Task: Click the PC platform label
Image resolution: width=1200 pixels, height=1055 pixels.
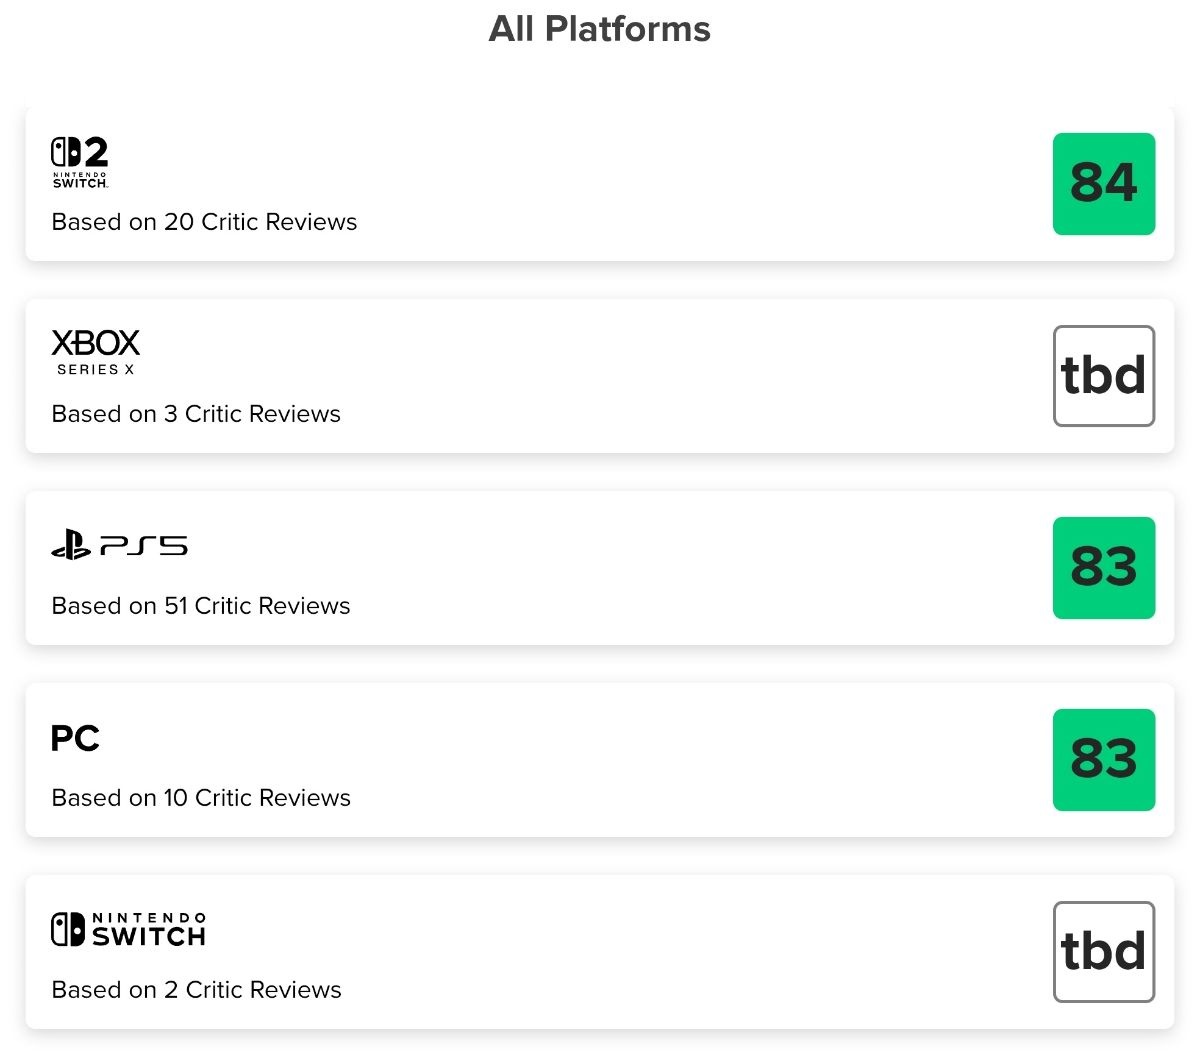Action: click(76, 738)
